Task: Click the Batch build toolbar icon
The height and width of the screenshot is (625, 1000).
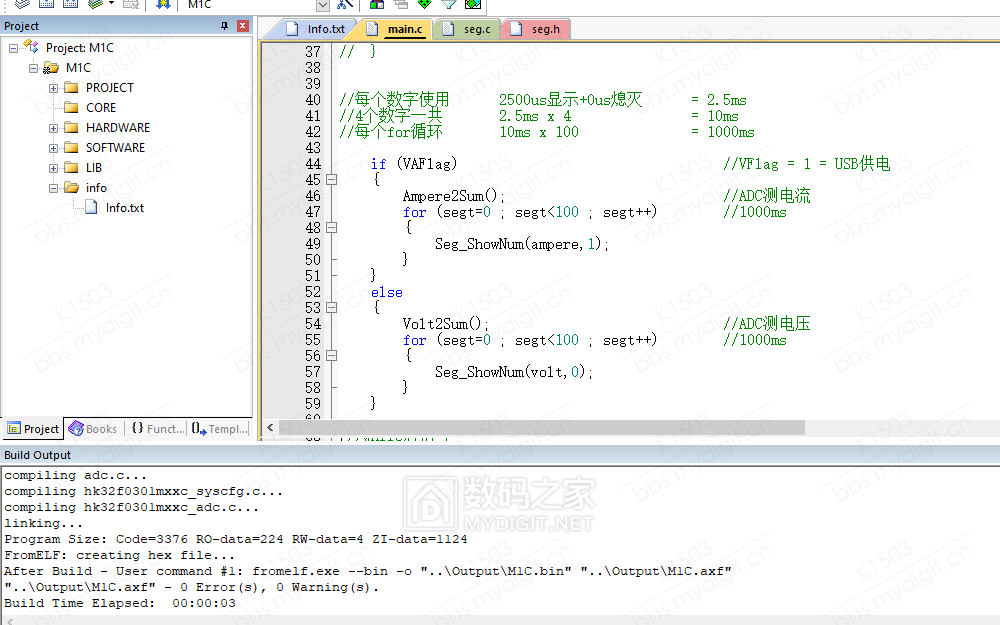Action: tap(95, 4)
